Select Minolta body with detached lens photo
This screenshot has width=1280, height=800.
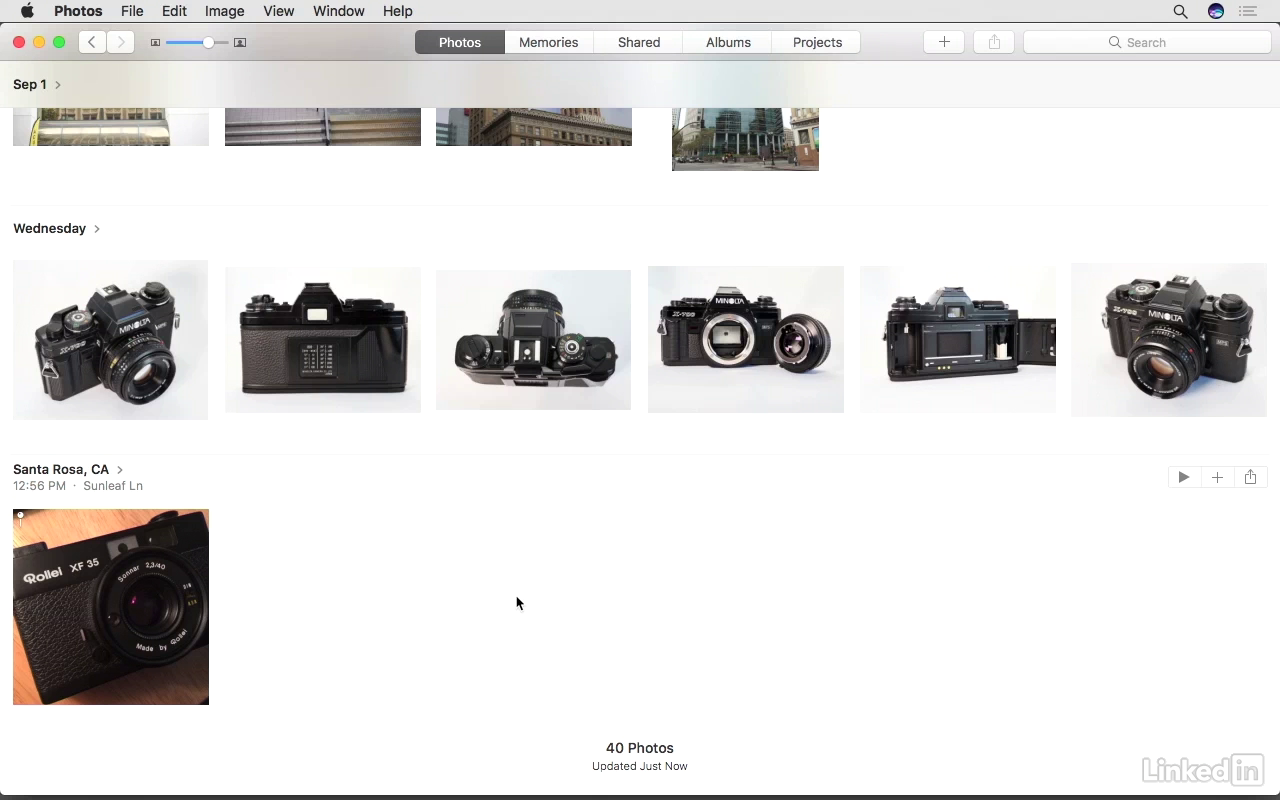(x=746, y=340)
